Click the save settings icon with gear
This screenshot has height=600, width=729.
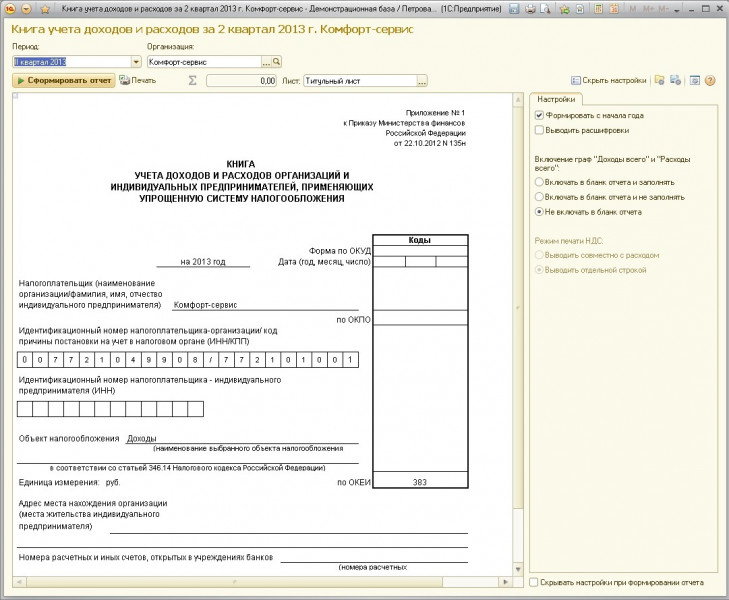pos(676,80)
